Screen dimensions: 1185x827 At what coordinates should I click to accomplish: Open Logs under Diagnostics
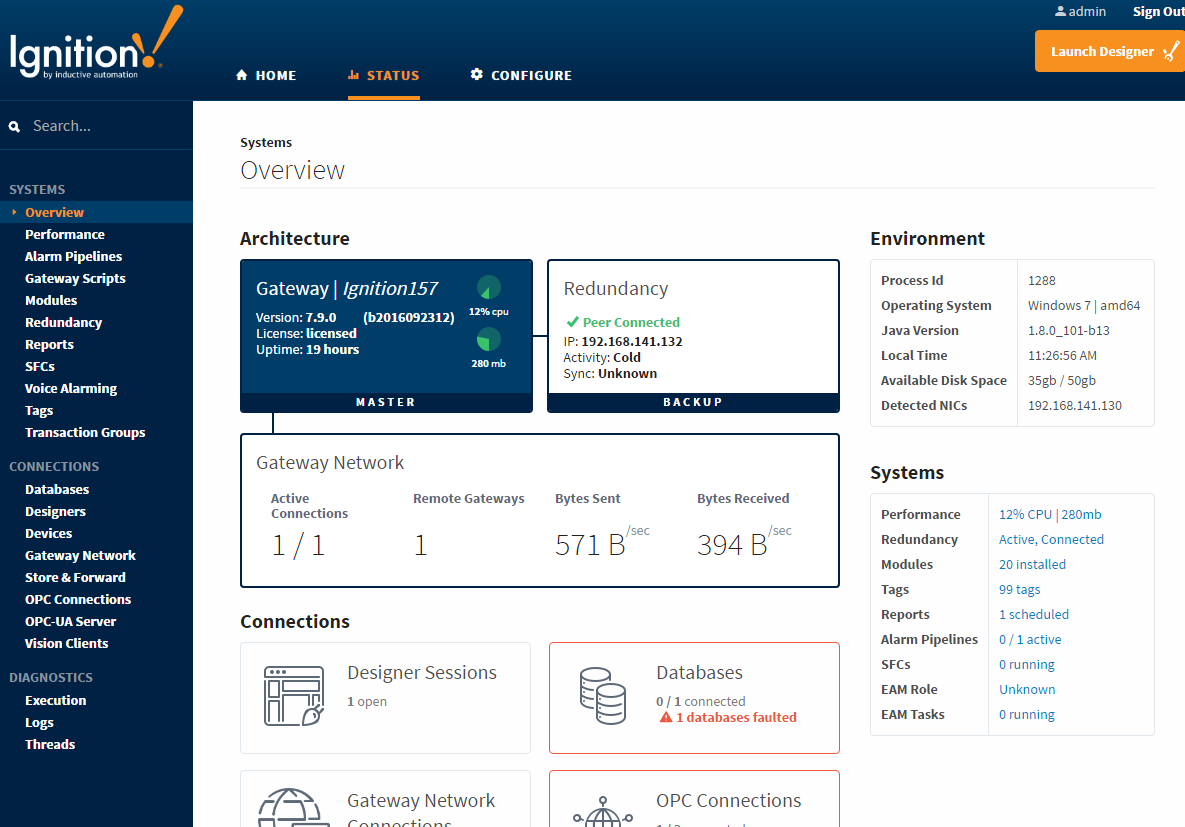click(x=39, y=723)
